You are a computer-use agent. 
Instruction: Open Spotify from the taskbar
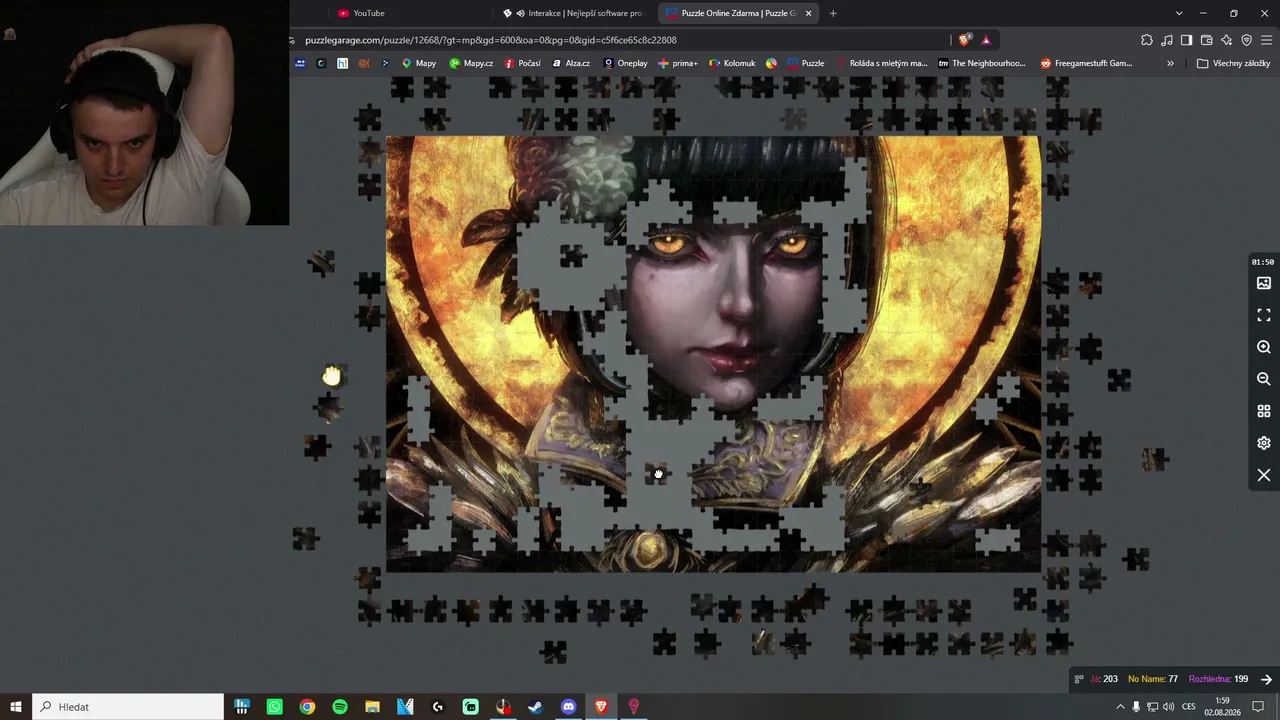coord(340,707)
